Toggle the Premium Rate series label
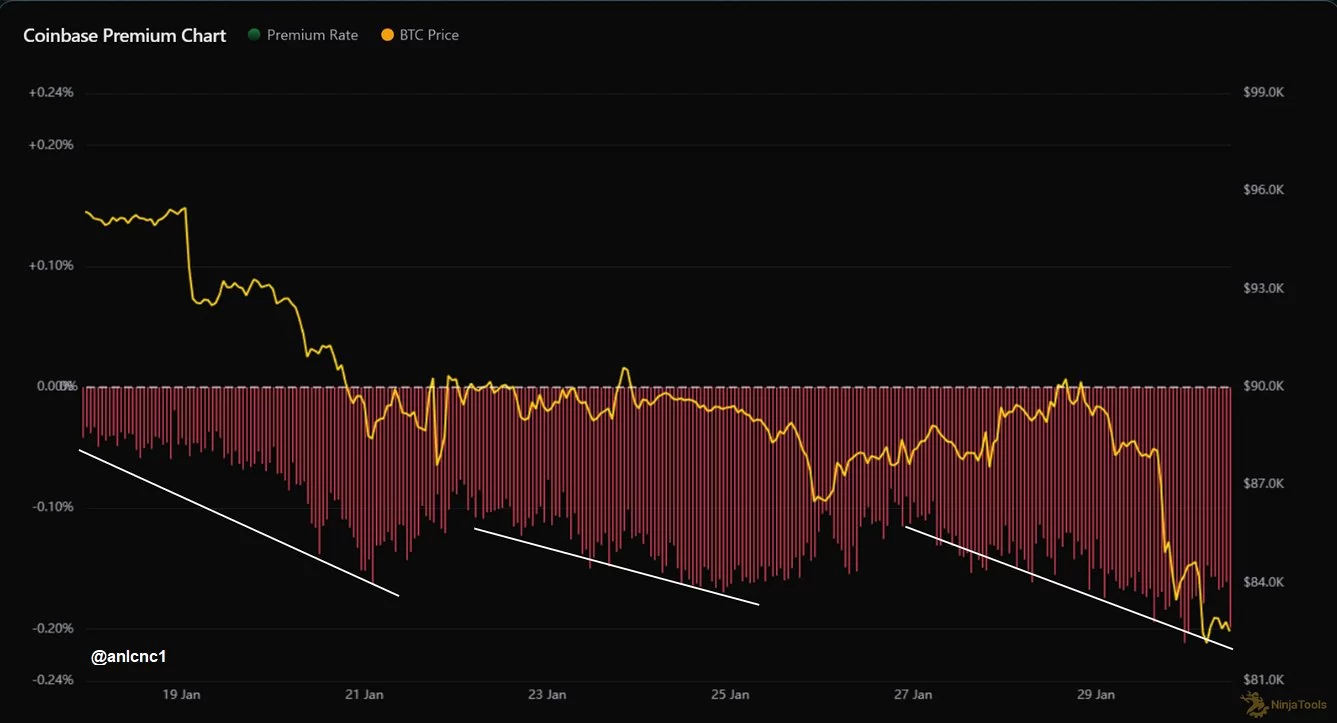Screen dimensions: 1337x723 click(312, 35)
